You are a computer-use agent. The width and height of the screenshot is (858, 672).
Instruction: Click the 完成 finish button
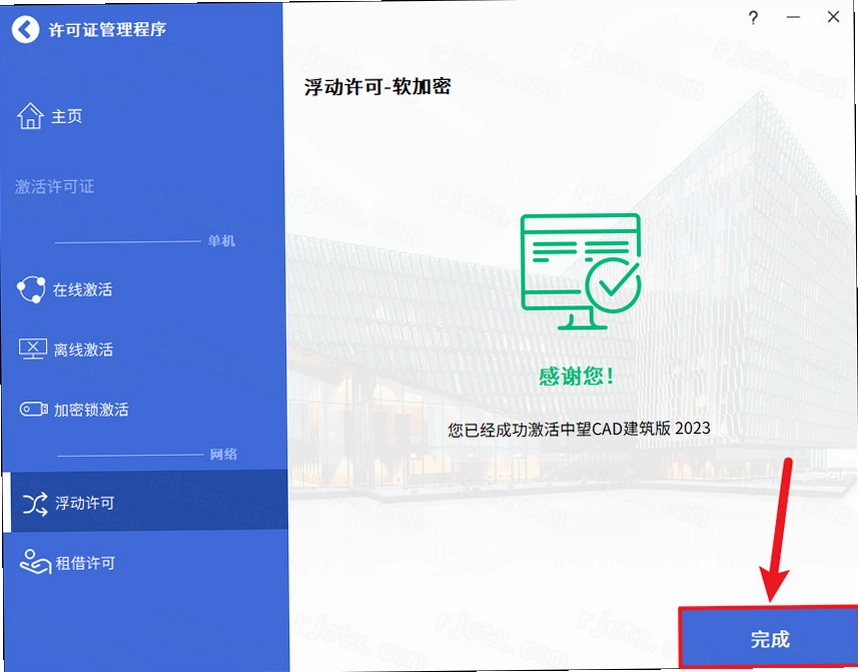pos(769,638)
